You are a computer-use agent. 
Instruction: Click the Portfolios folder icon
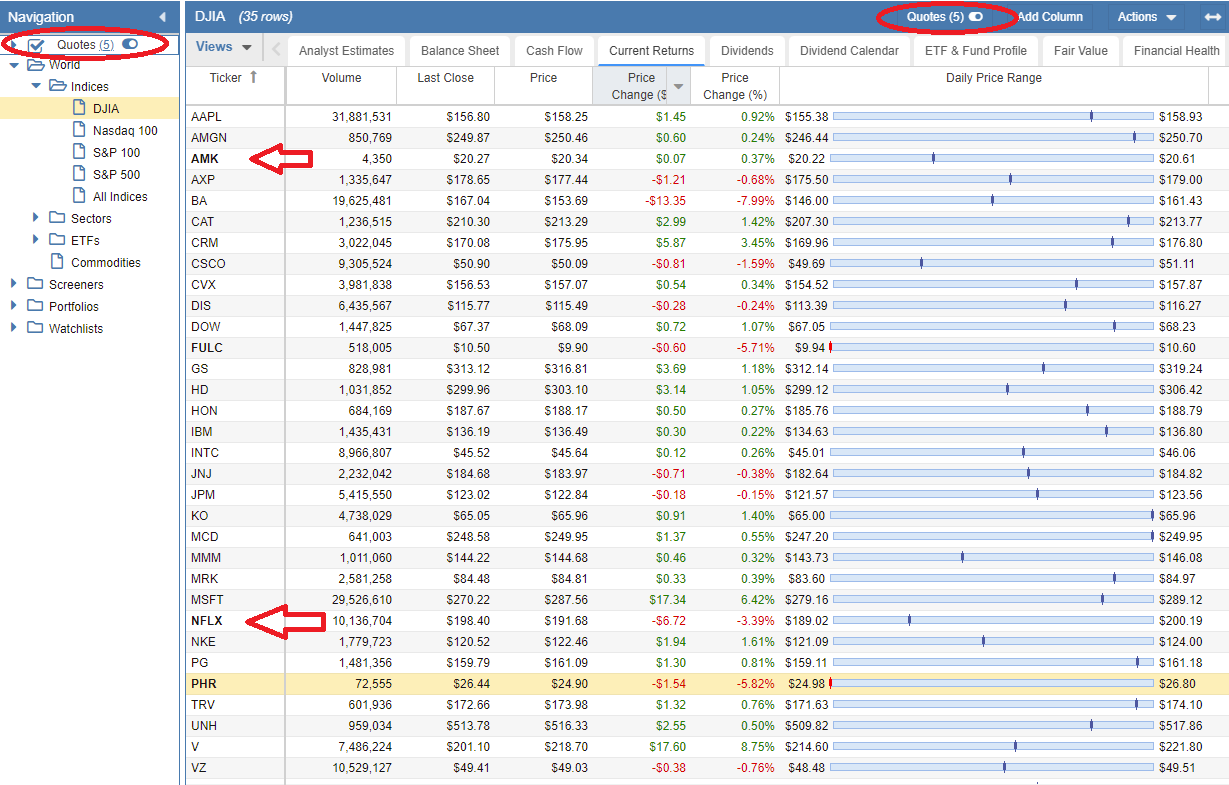click(36, 306)
